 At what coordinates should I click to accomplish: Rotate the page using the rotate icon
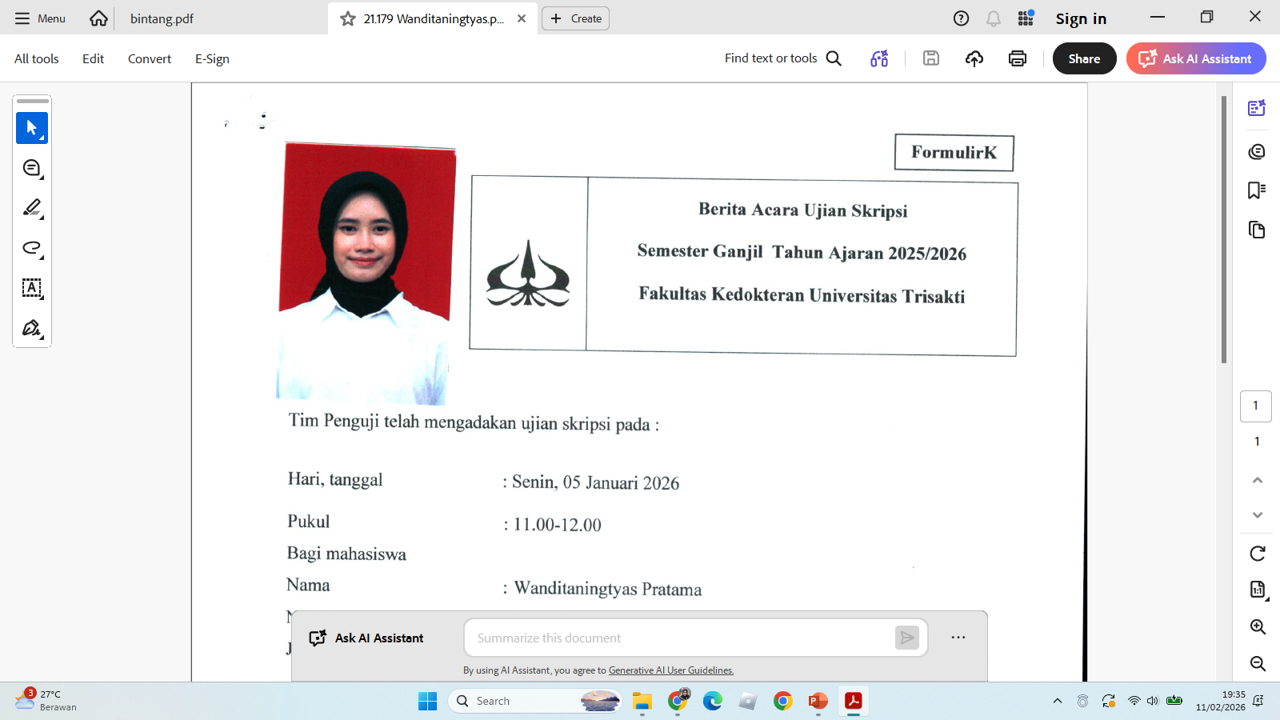(1257, 553)
